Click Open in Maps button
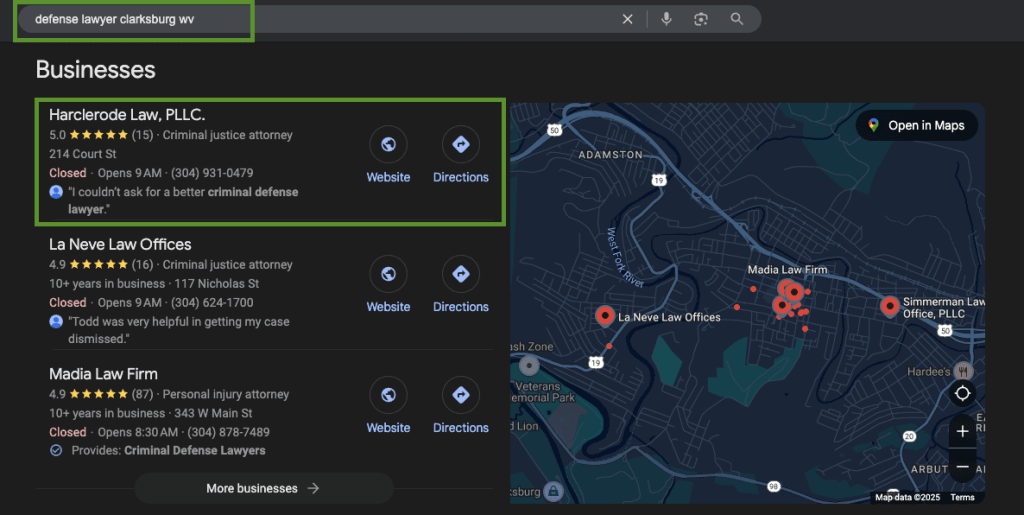 (916, 125)
